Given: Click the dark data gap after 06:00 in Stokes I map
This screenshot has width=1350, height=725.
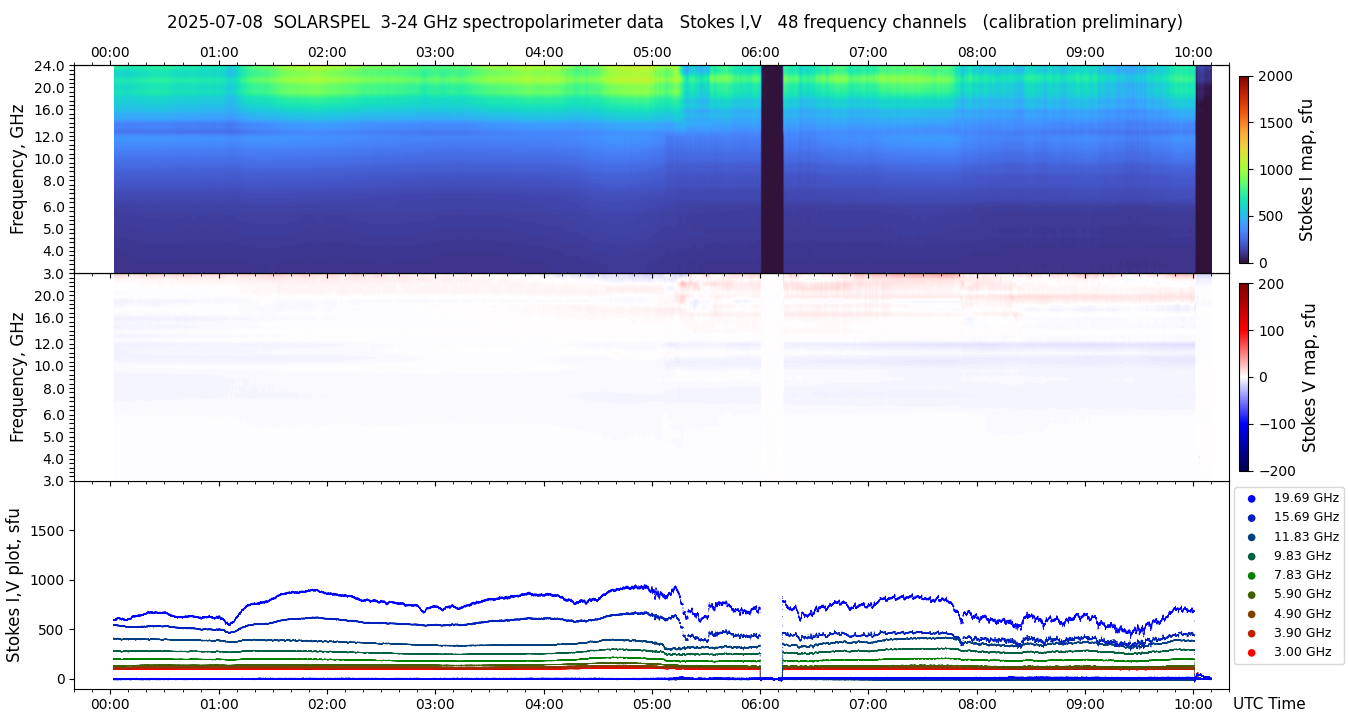Looking at the screenshot, I should (771, 169).
